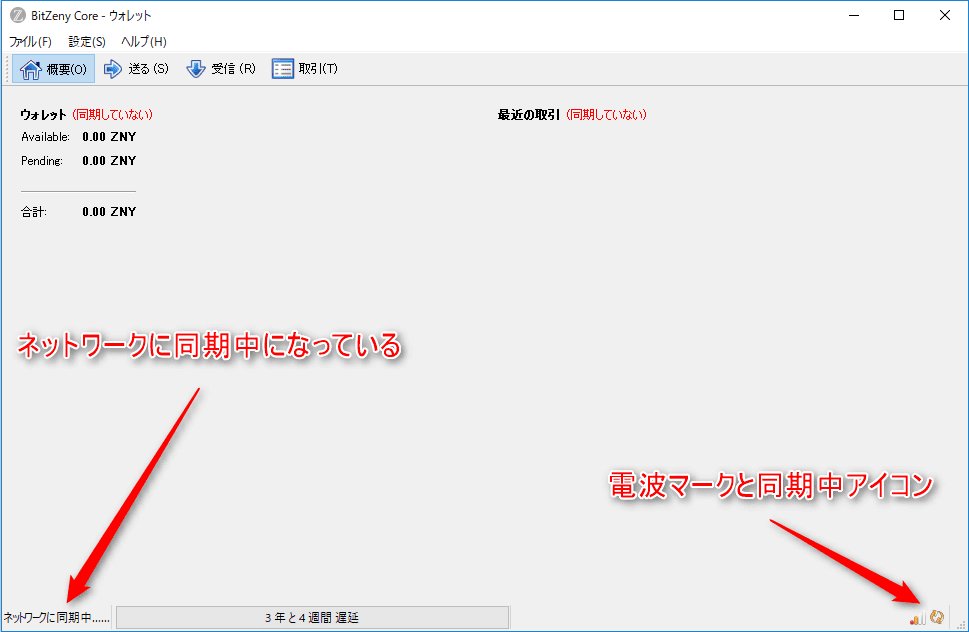969x632 pixels.
Task: Minimize the BitZeny Core window
Action: pyautogui.click(x=854, y=15)
